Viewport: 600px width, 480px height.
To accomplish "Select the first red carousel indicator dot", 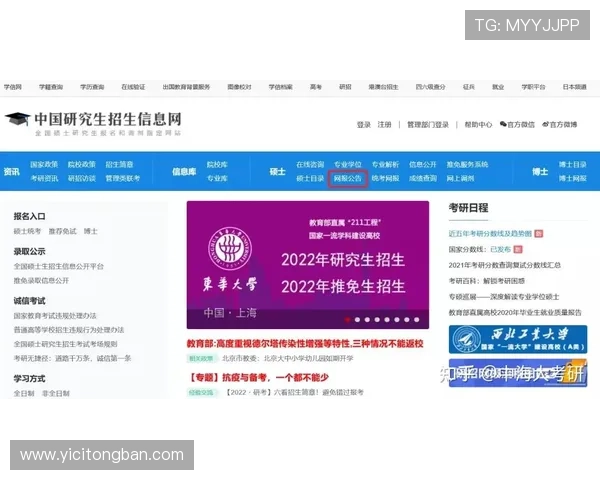I will pyautogui.click(x=347, y=320).
